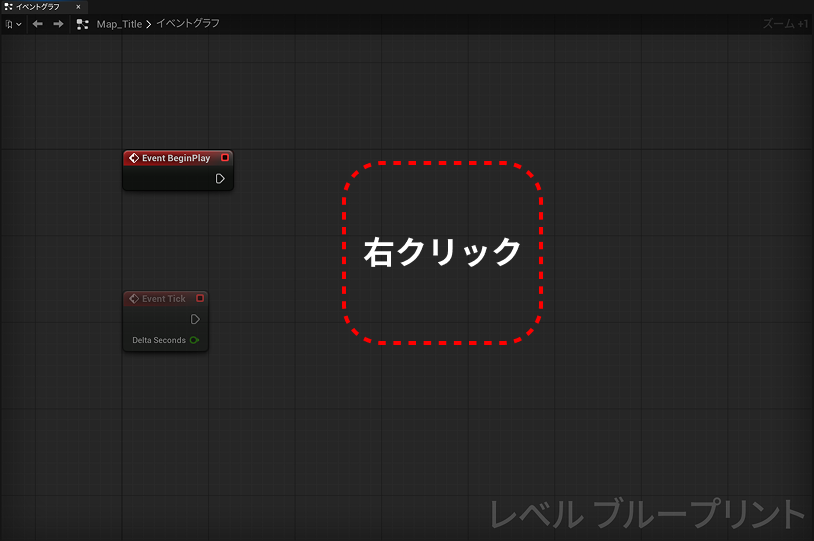Click the event diamond icon on Event Tick

click(x=134, y=299)
